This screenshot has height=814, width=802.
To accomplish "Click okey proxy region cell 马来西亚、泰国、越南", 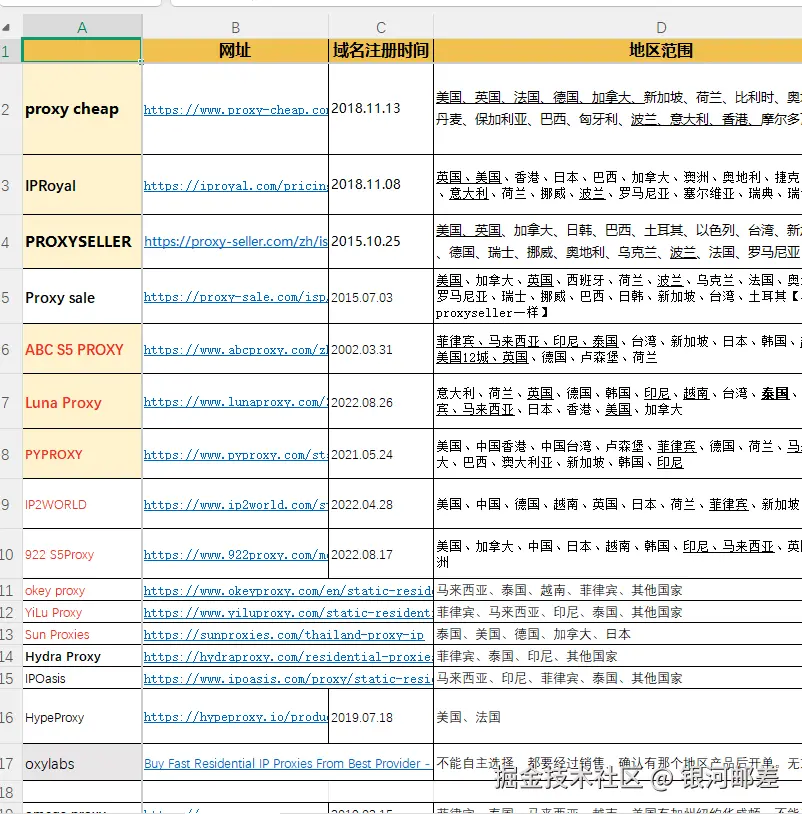I will click(x=618, y=590).
